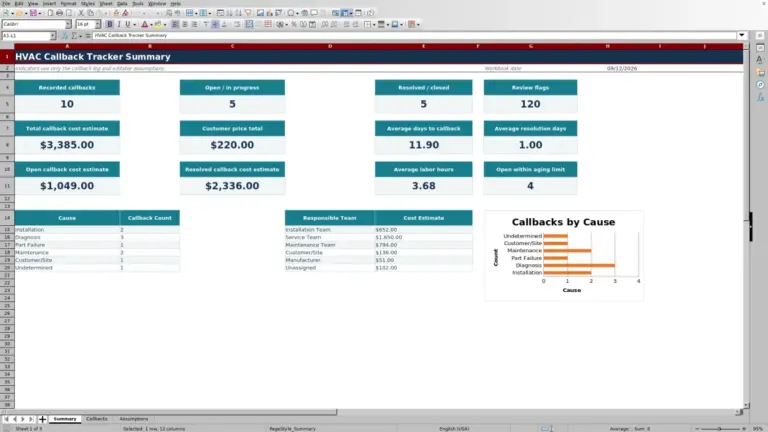
Task: Jump to the last sheet tab arrow
Action: [31, 419]
